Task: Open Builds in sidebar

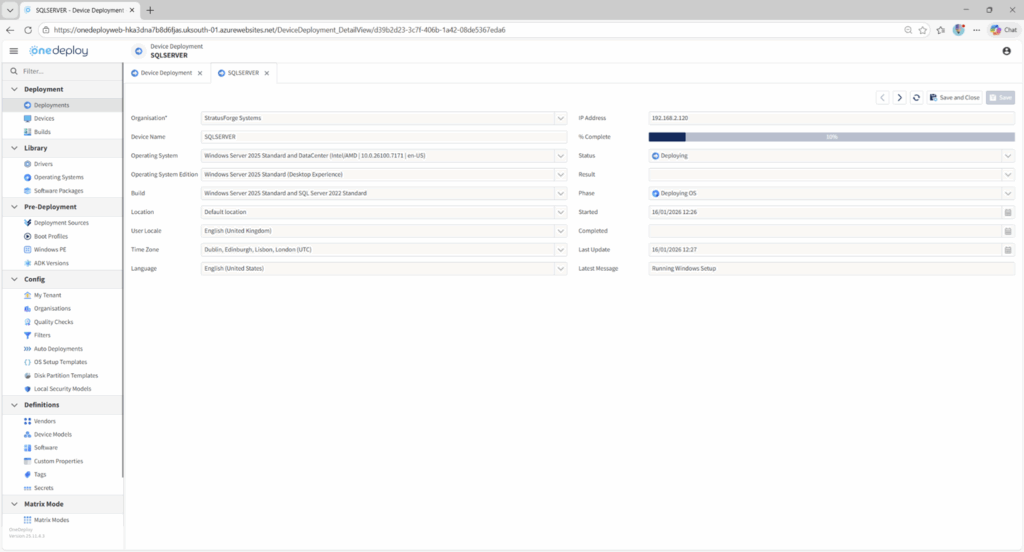Action: coord(42,132)
